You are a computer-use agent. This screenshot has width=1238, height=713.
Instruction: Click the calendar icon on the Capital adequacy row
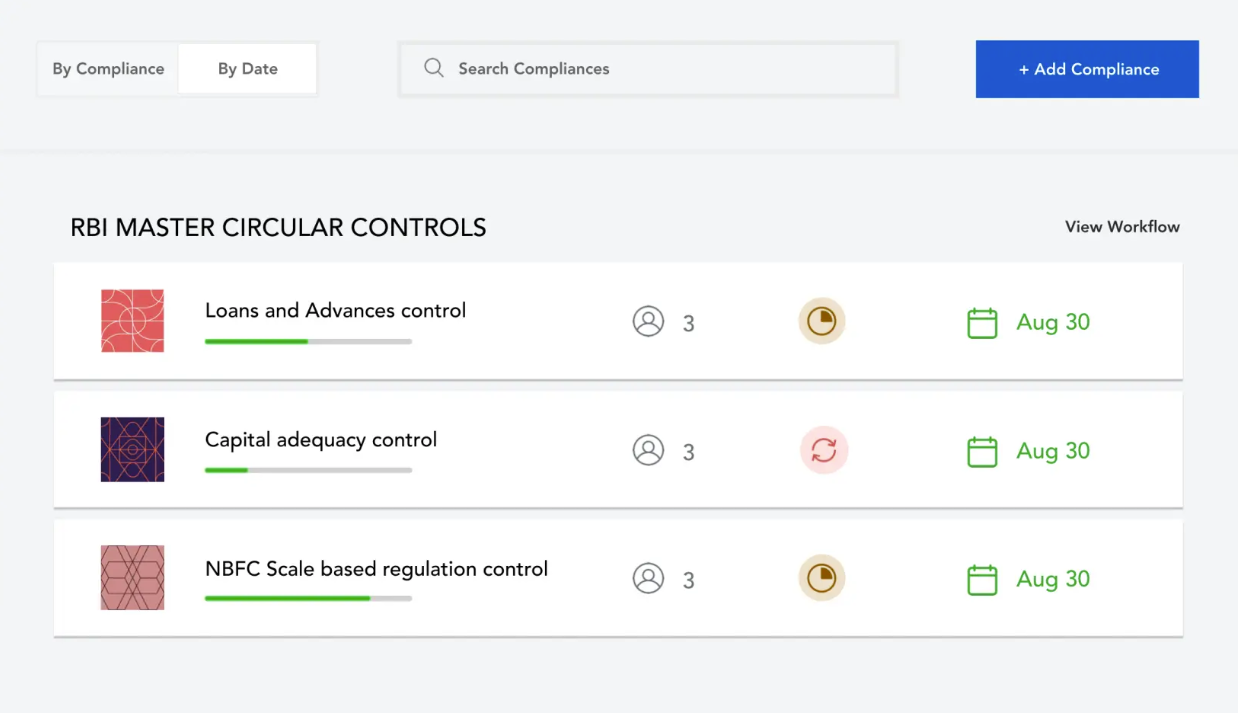982,451
